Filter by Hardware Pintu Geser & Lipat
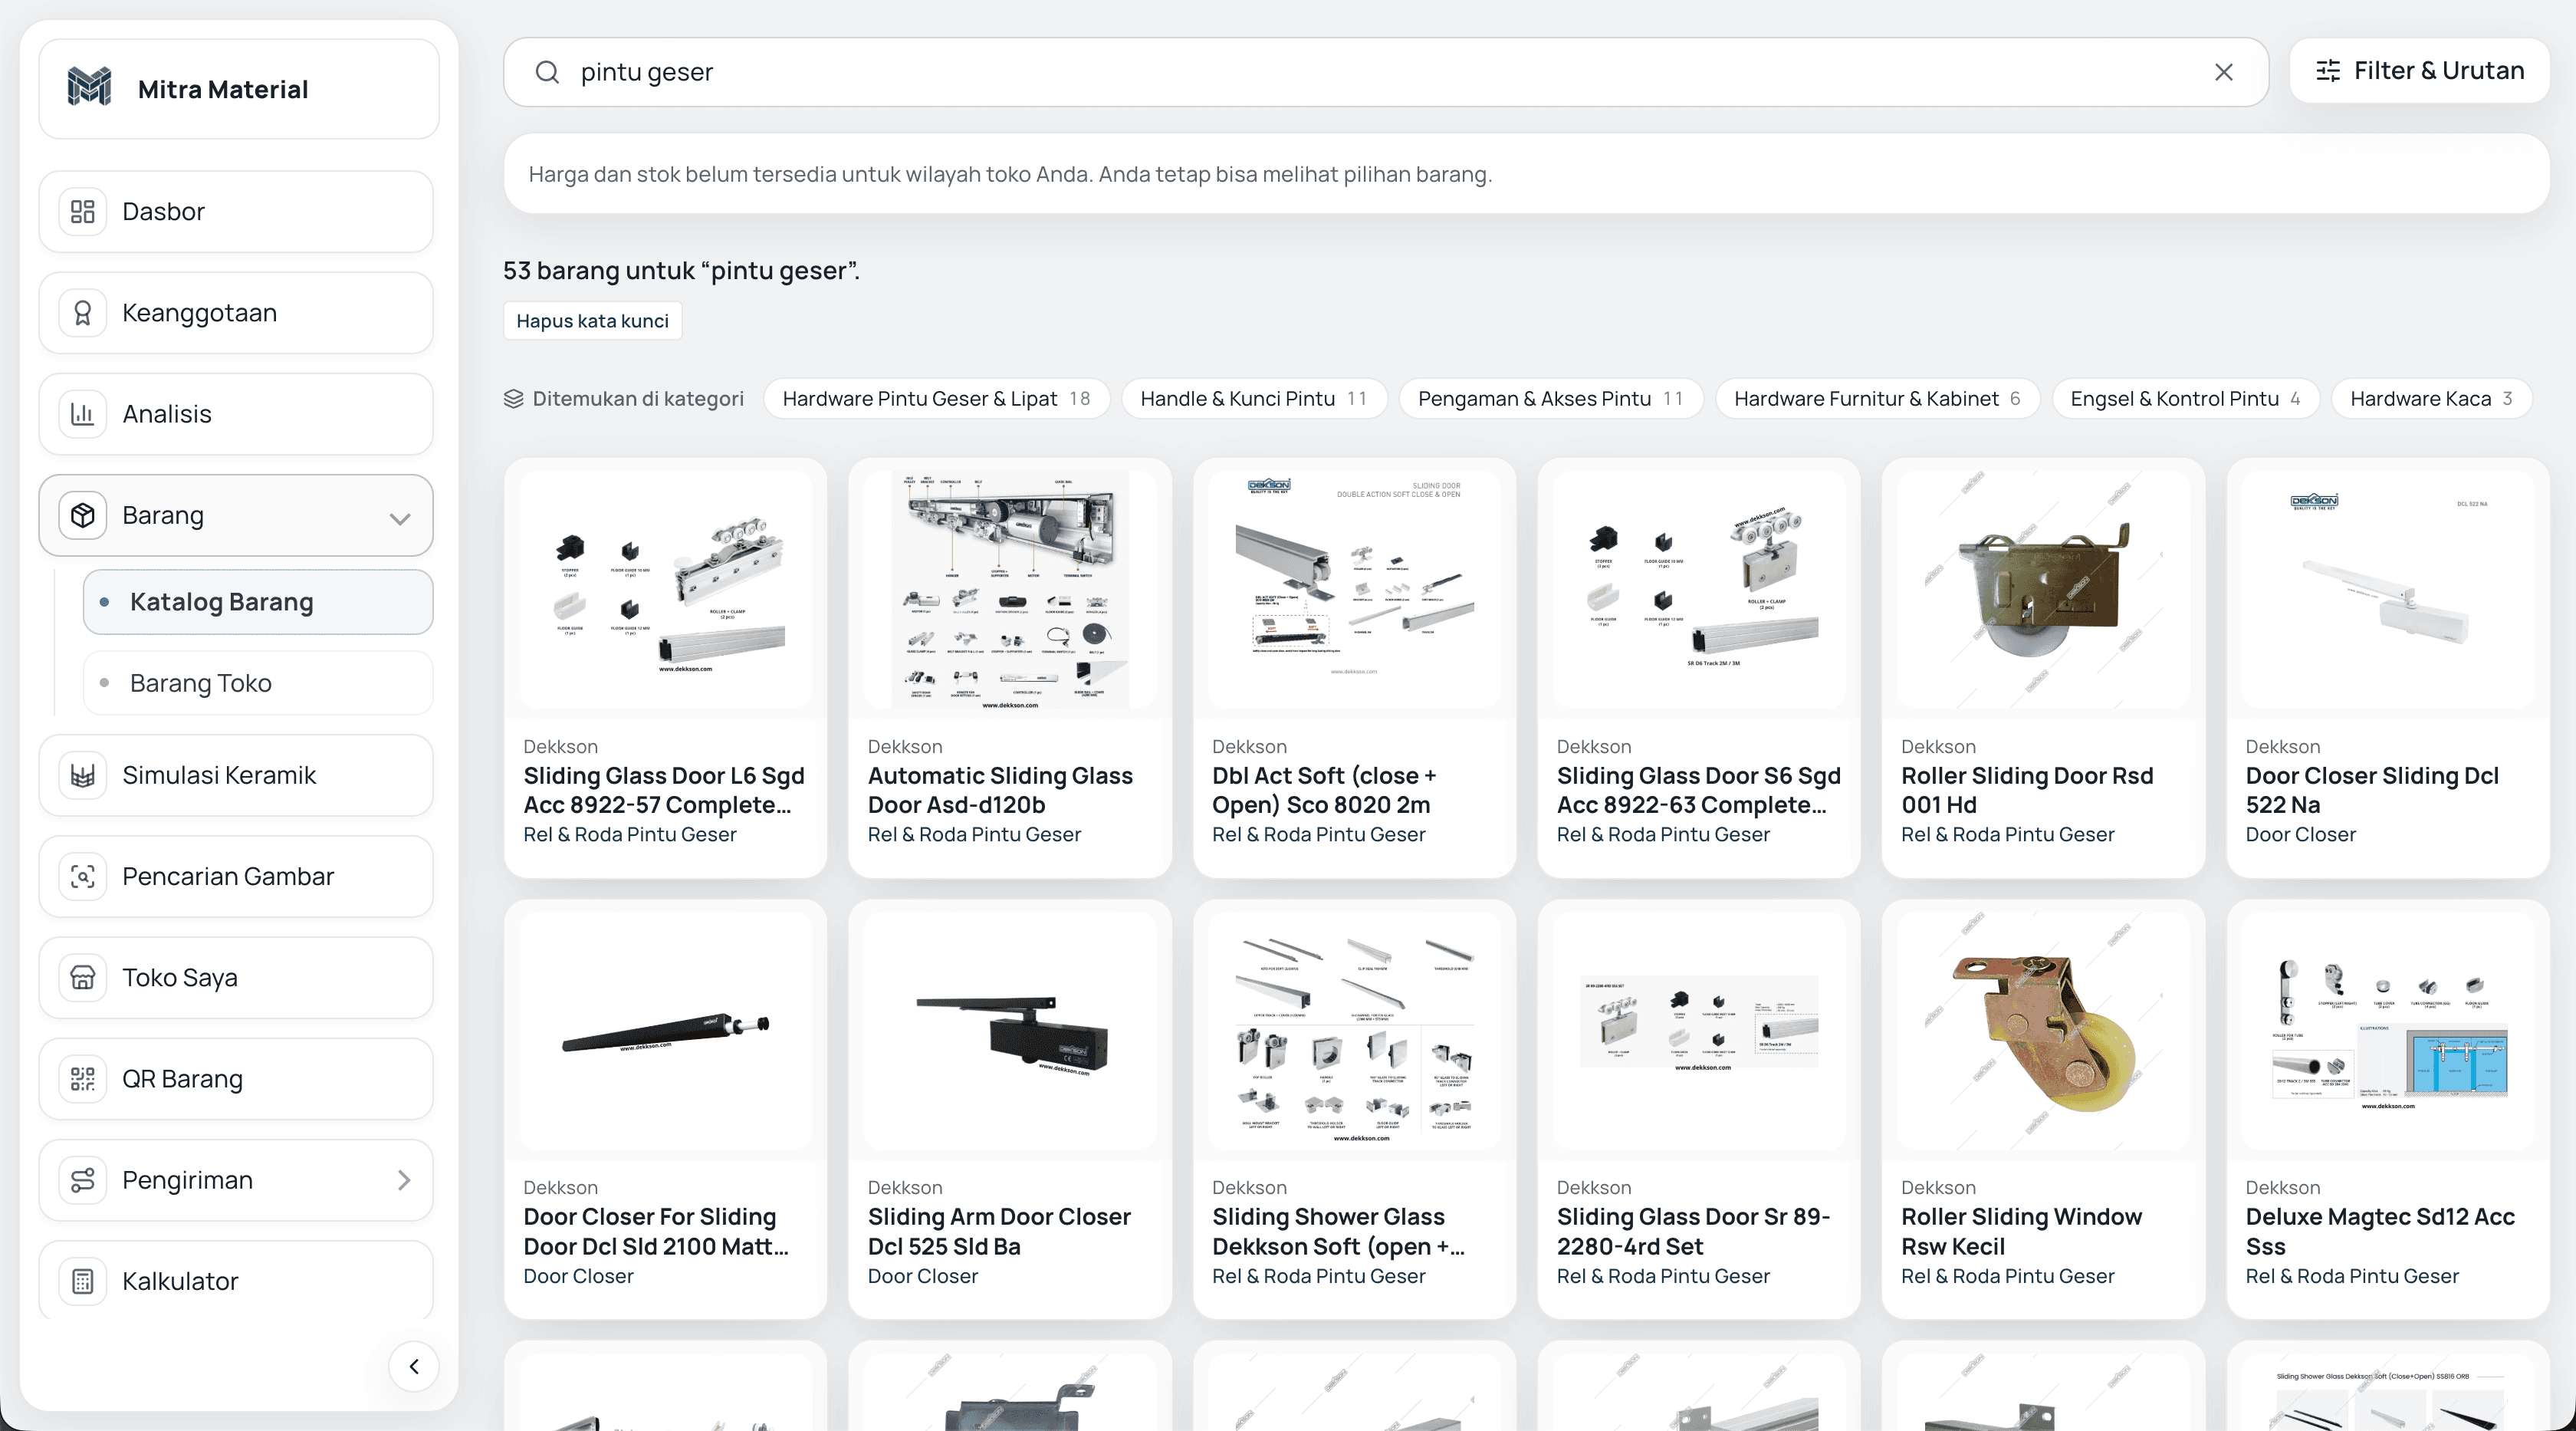2576x1431 pixels. pyautogui.click(x=936, y=399)
